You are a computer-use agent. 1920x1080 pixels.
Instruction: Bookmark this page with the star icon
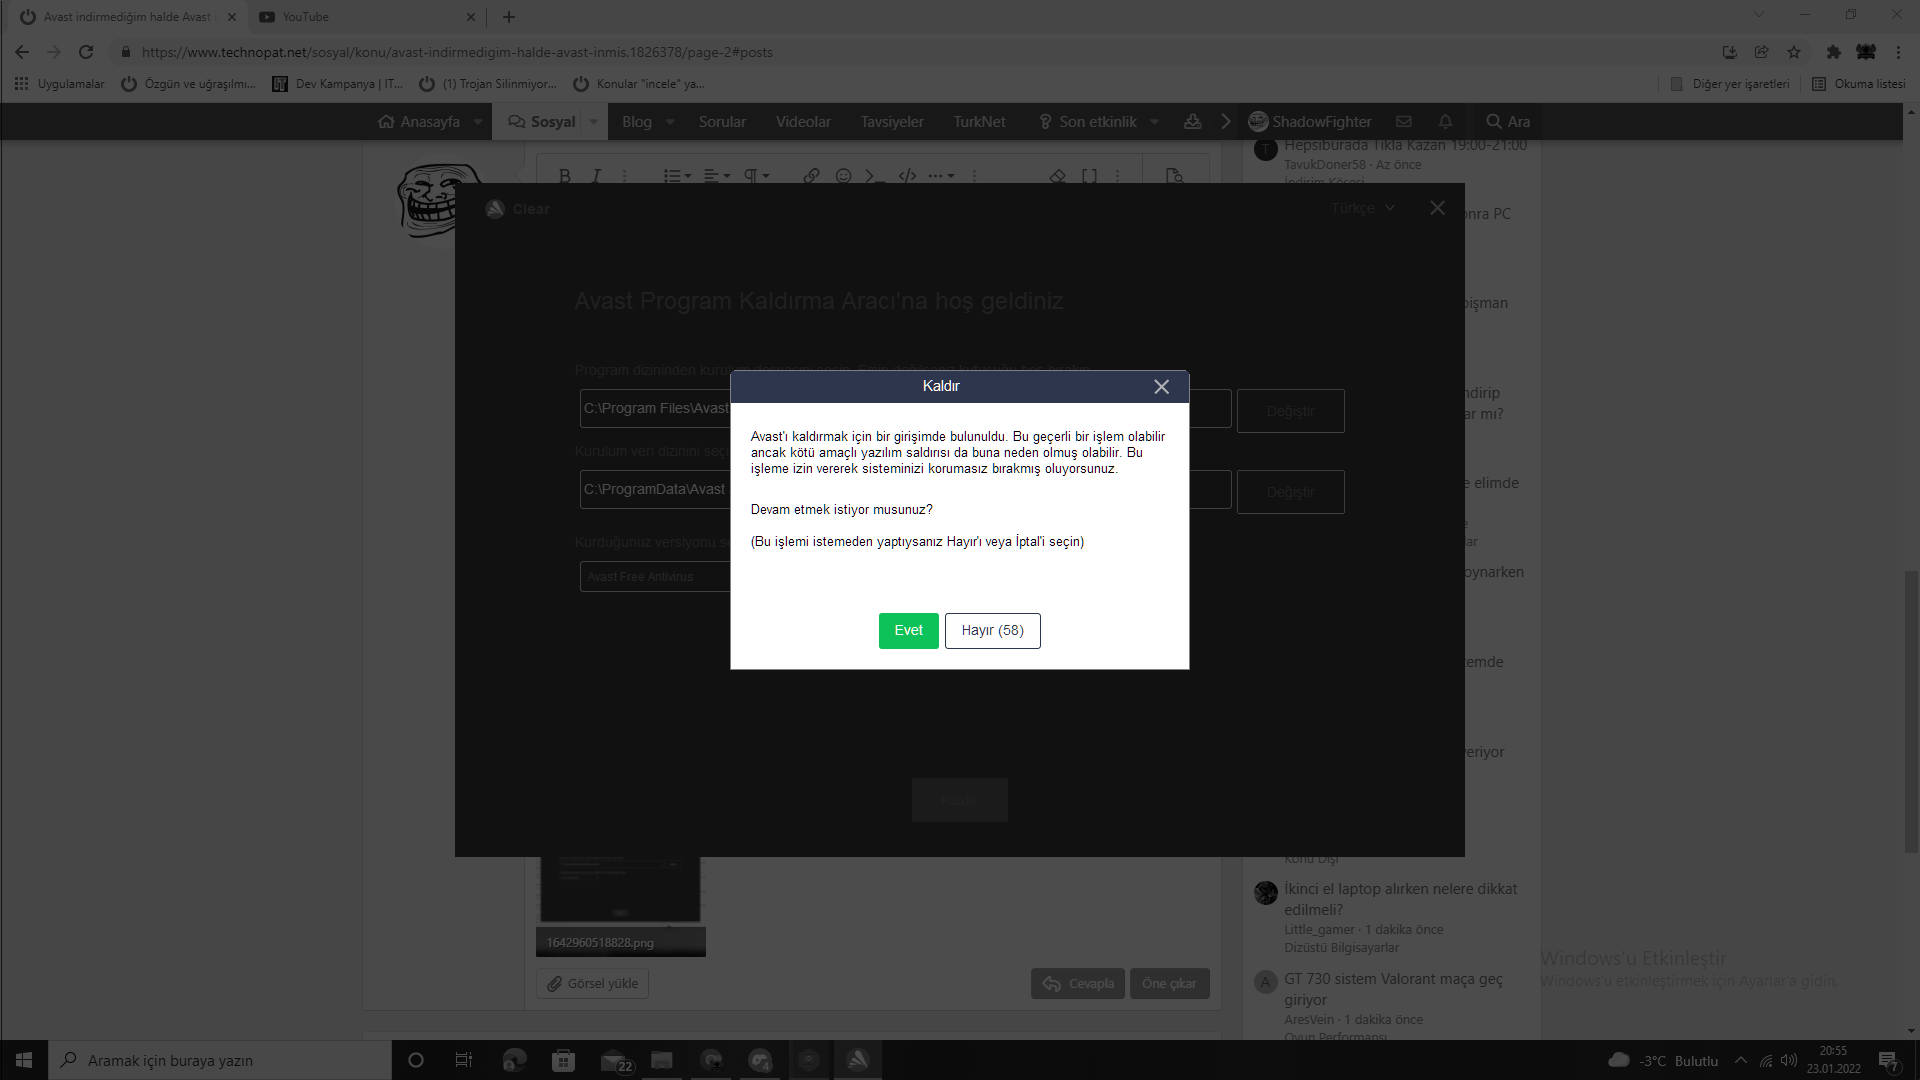click(x=1794, y=52)
